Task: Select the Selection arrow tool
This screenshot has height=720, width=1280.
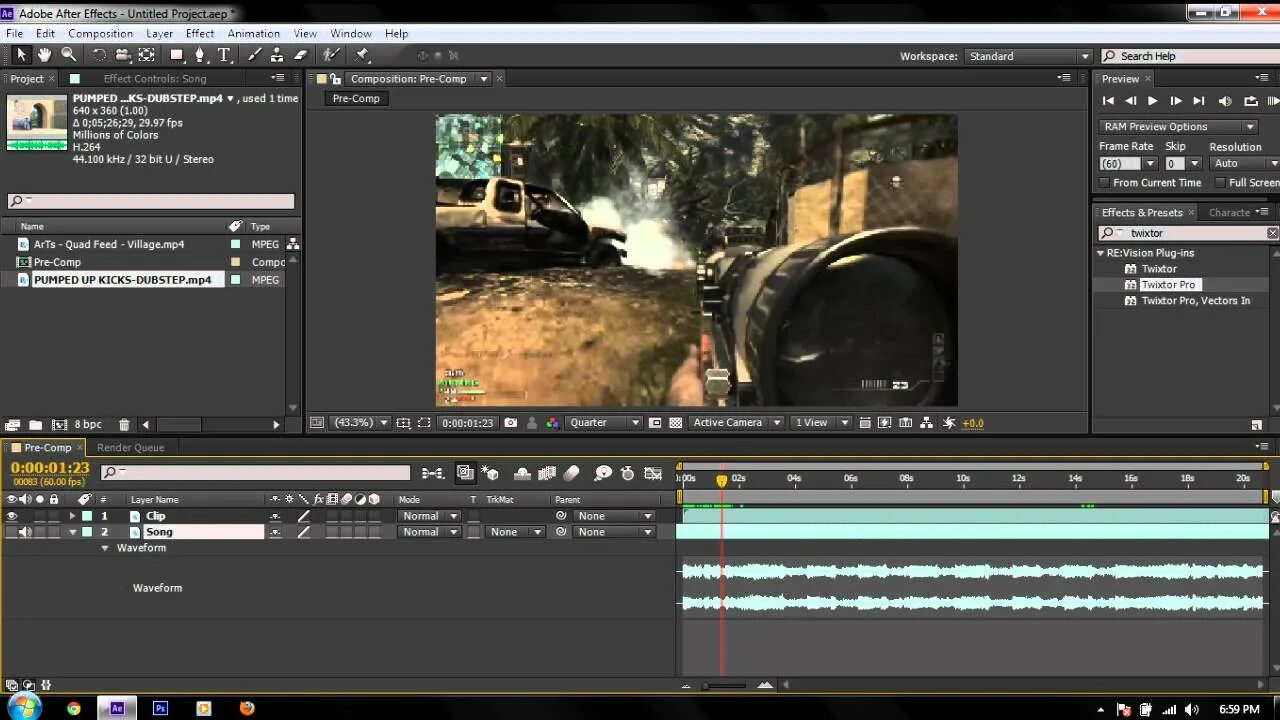Action: [21, 56]
